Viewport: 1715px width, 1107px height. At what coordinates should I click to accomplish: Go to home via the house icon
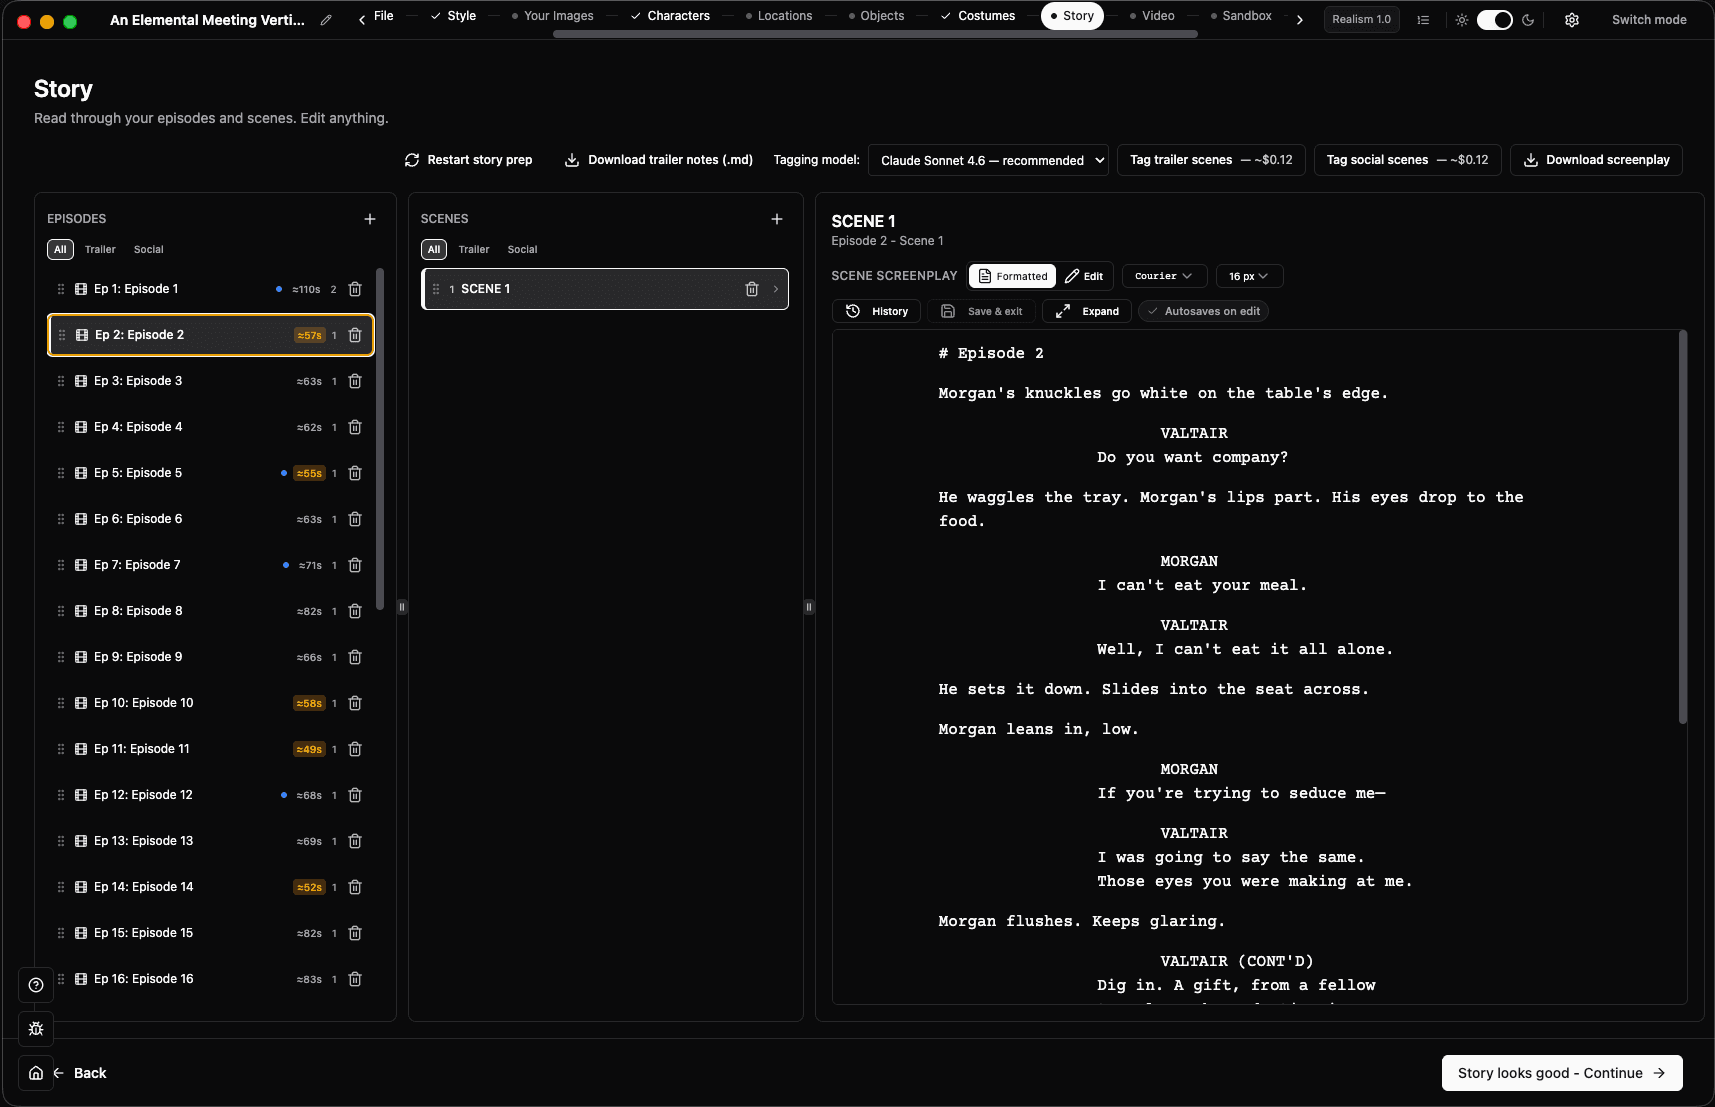(x=36, y=1073)
